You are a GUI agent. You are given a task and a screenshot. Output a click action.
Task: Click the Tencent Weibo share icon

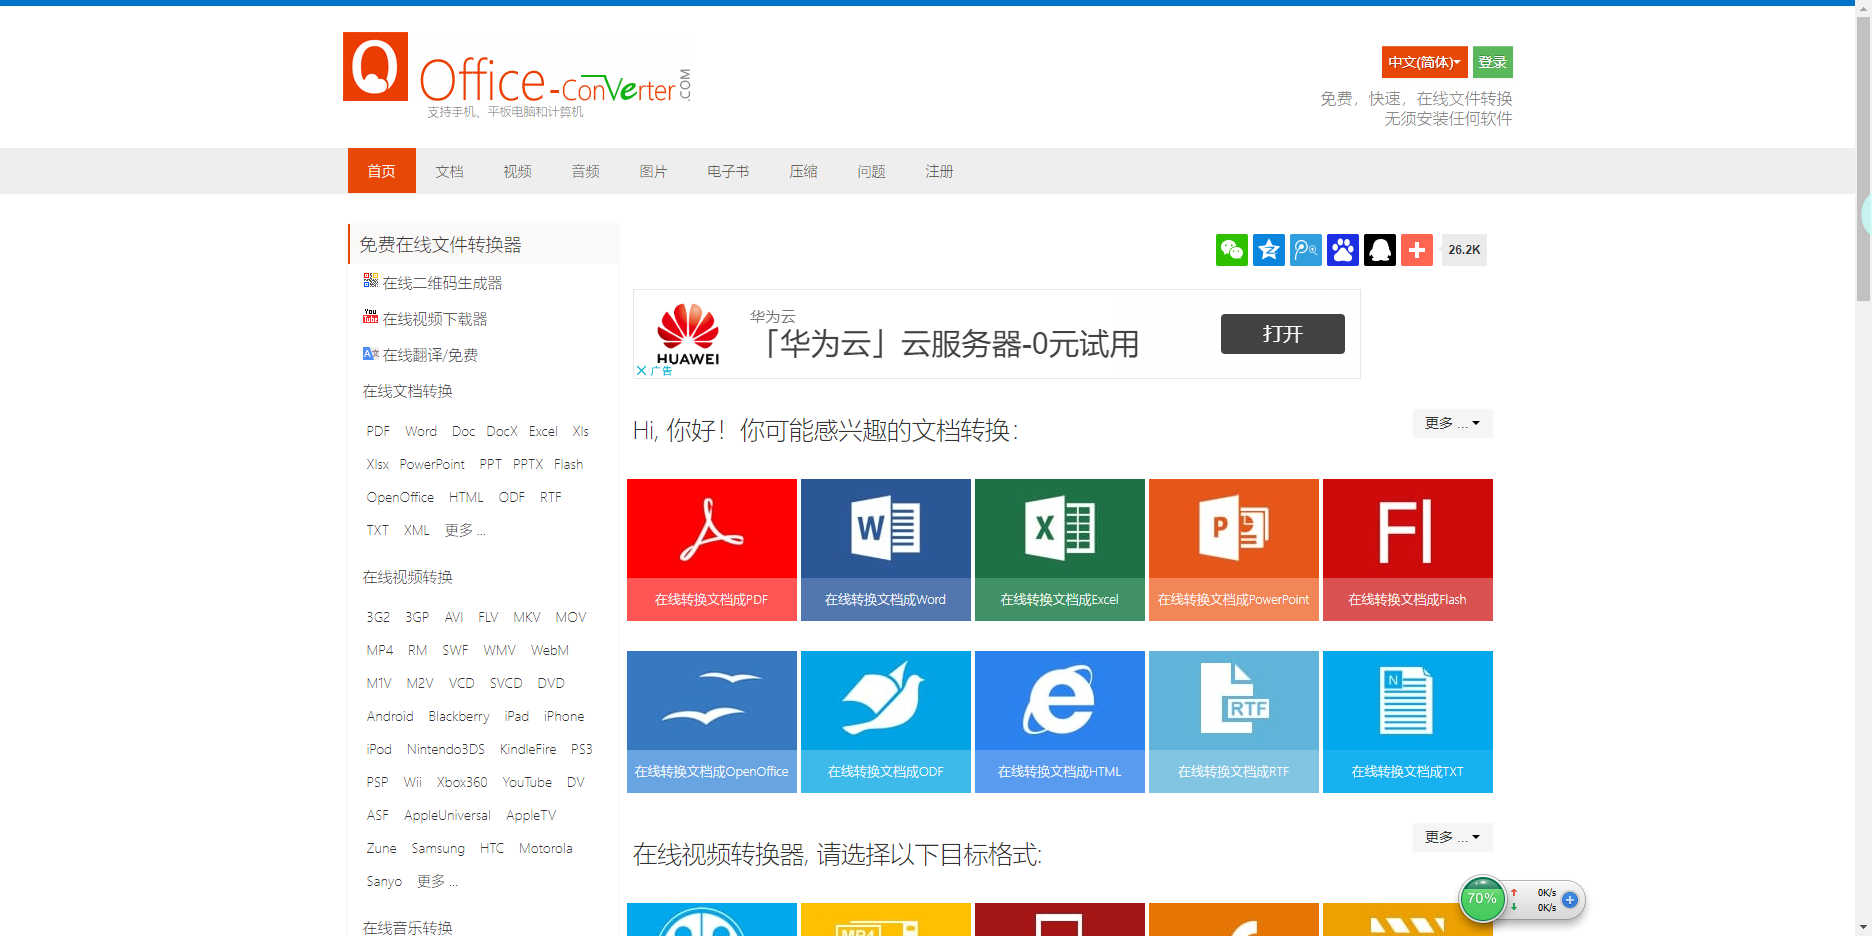pyautogui.click(x=1306, y=250)
